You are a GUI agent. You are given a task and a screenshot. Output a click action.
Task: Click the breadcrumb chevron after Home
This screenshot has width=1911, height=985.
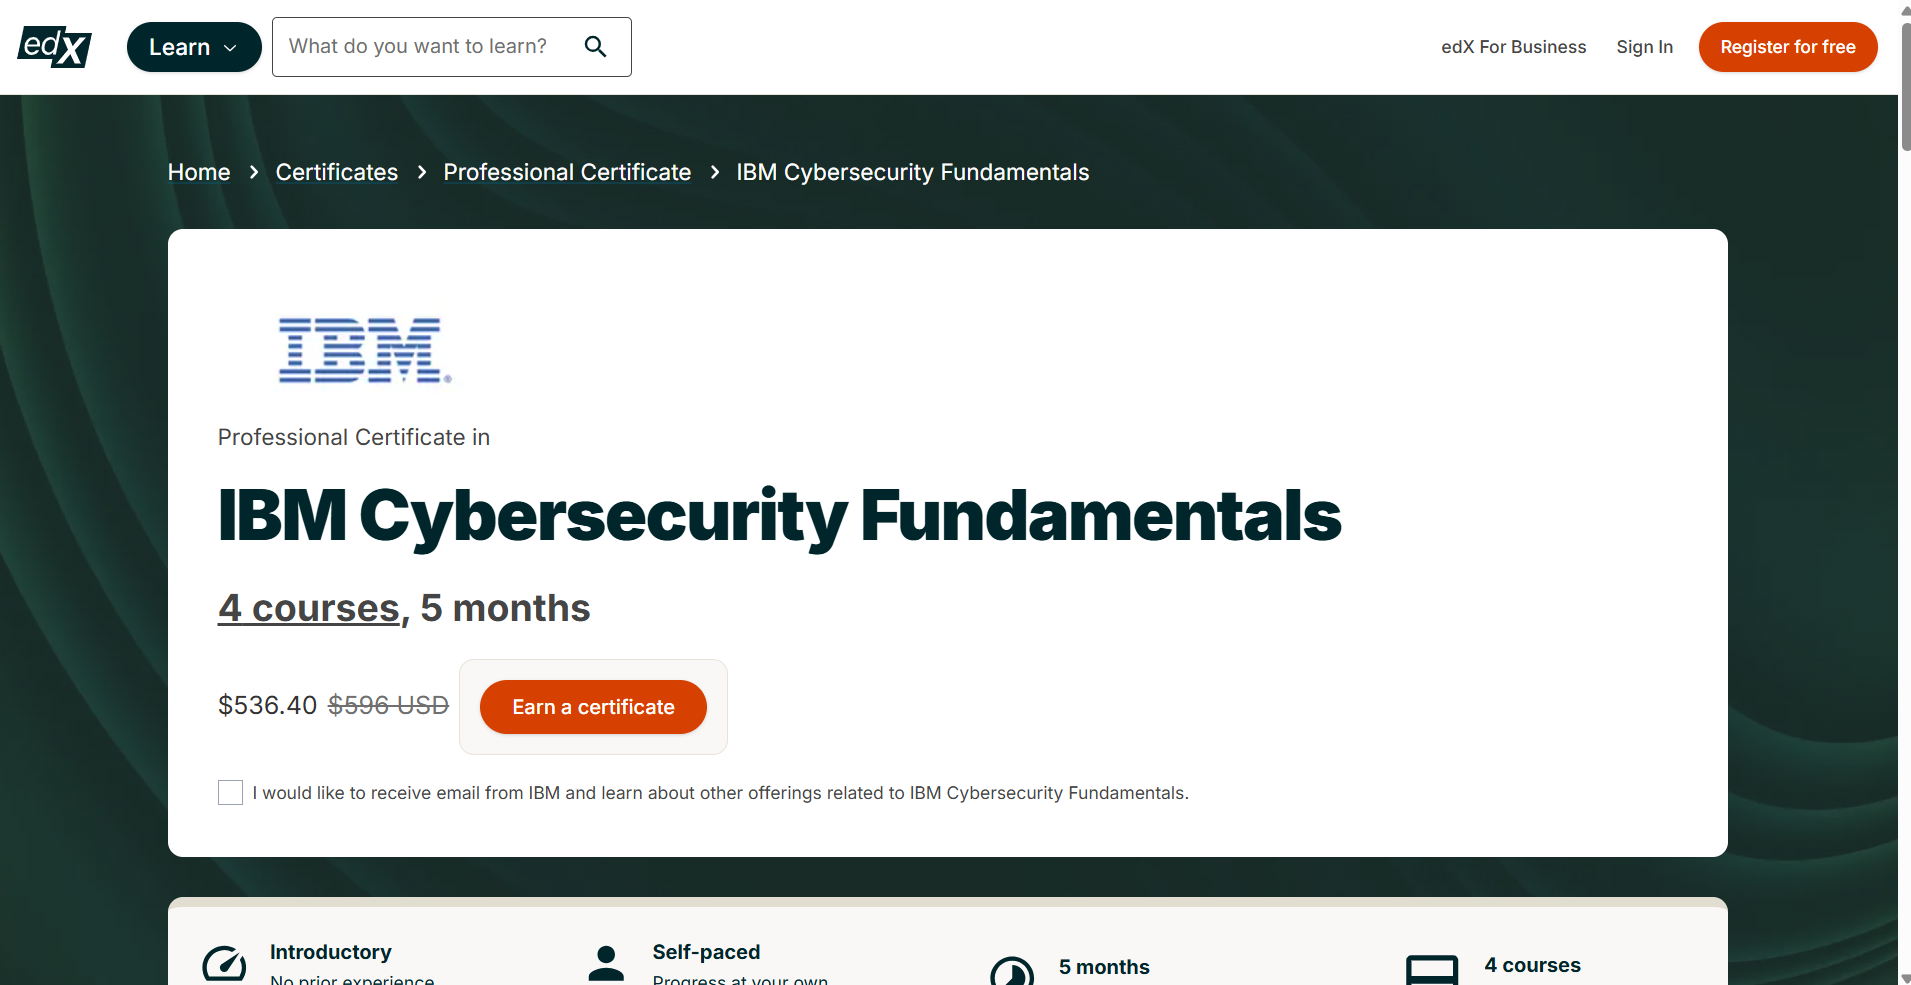point(253,172)
